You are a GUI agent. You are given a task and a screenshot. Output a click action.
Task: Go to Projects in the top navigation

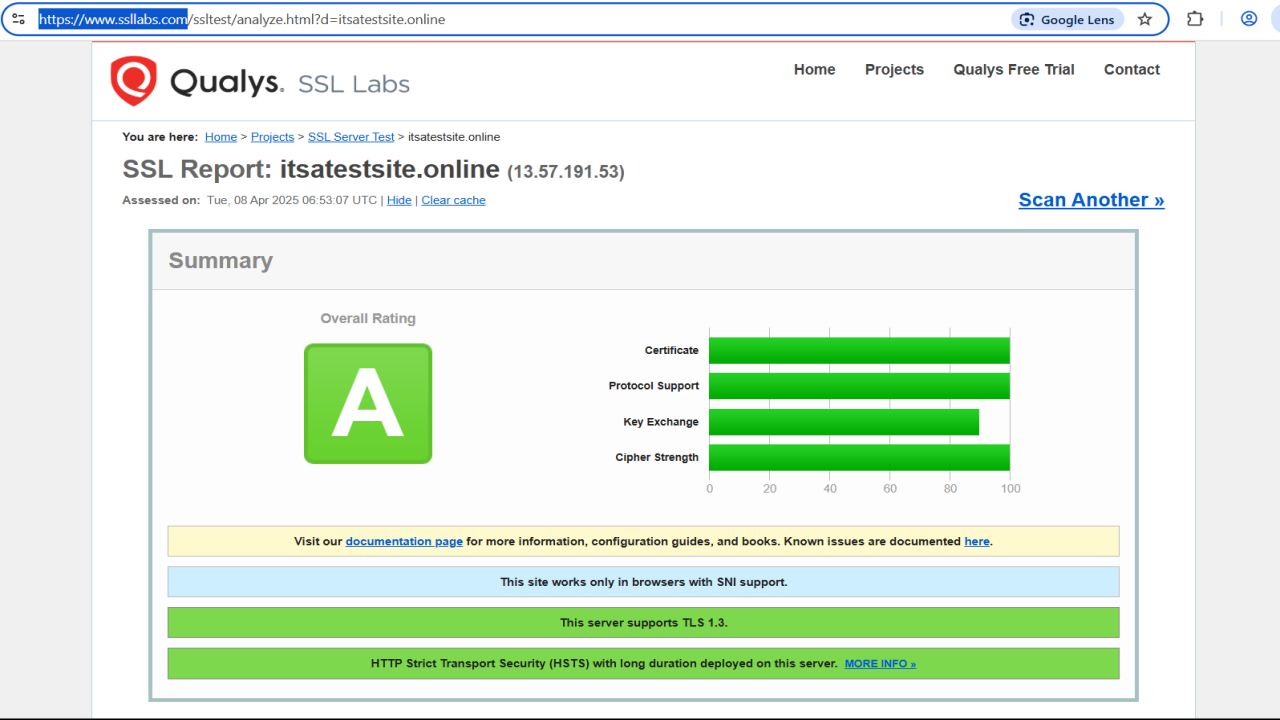tap(894, 69)
